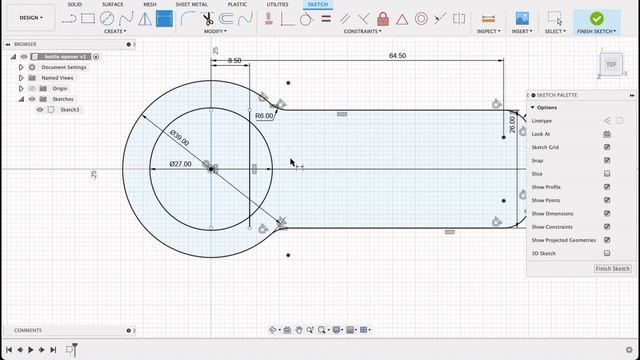Click the ViewCube TOP face
This screenshot has width=640, height=360.
[x=611, y=64]
